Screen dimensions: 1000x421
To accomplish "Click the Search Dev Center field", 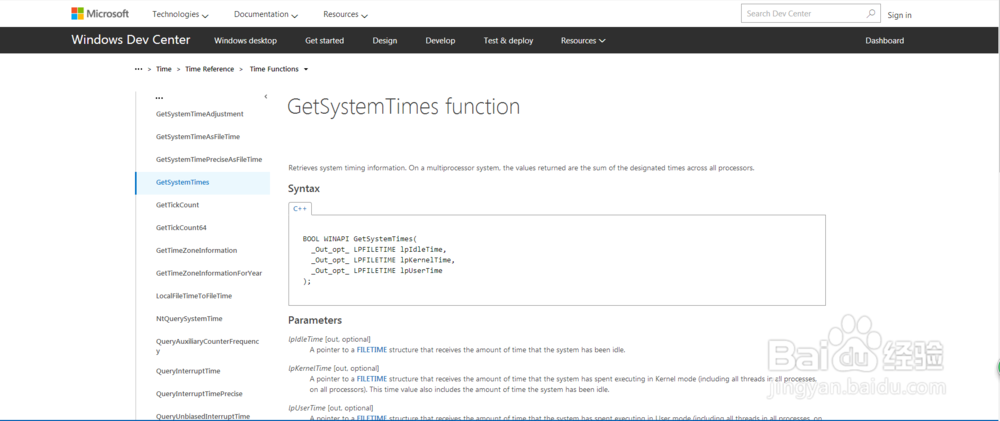I will point(802,13).
